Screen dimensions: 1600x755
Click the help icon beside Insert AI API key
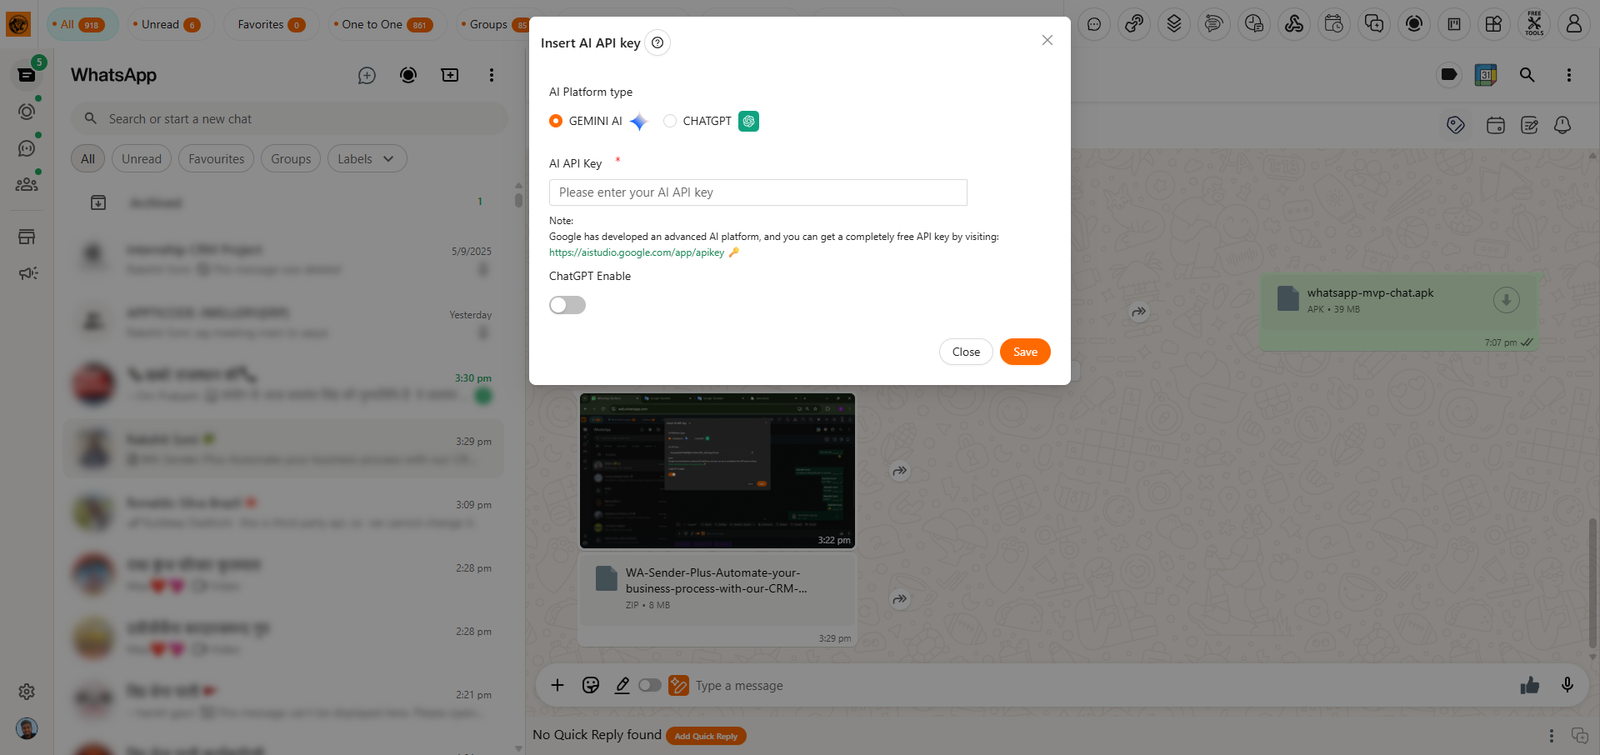657,43
